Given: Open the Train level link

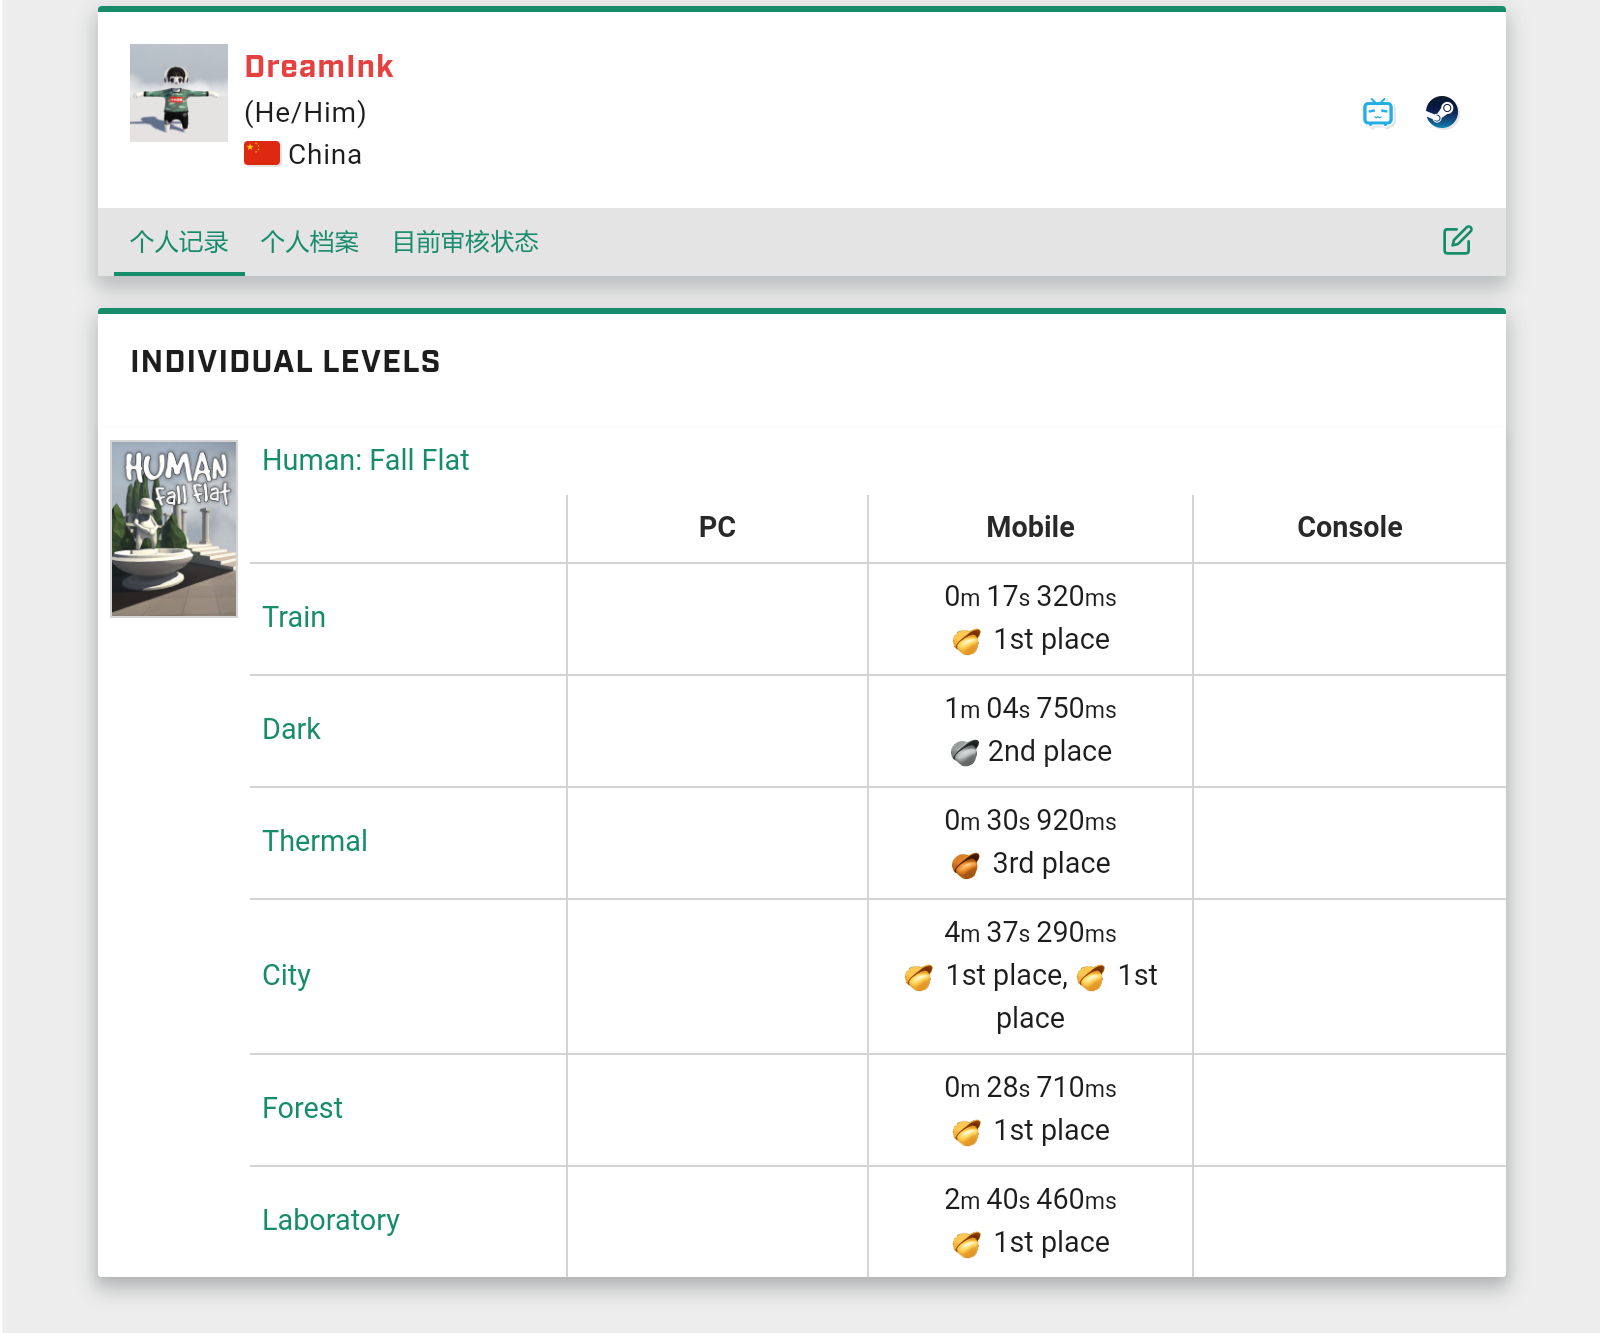Looking at the screenshot, I should pyautogui.click(x=294, y=617).
